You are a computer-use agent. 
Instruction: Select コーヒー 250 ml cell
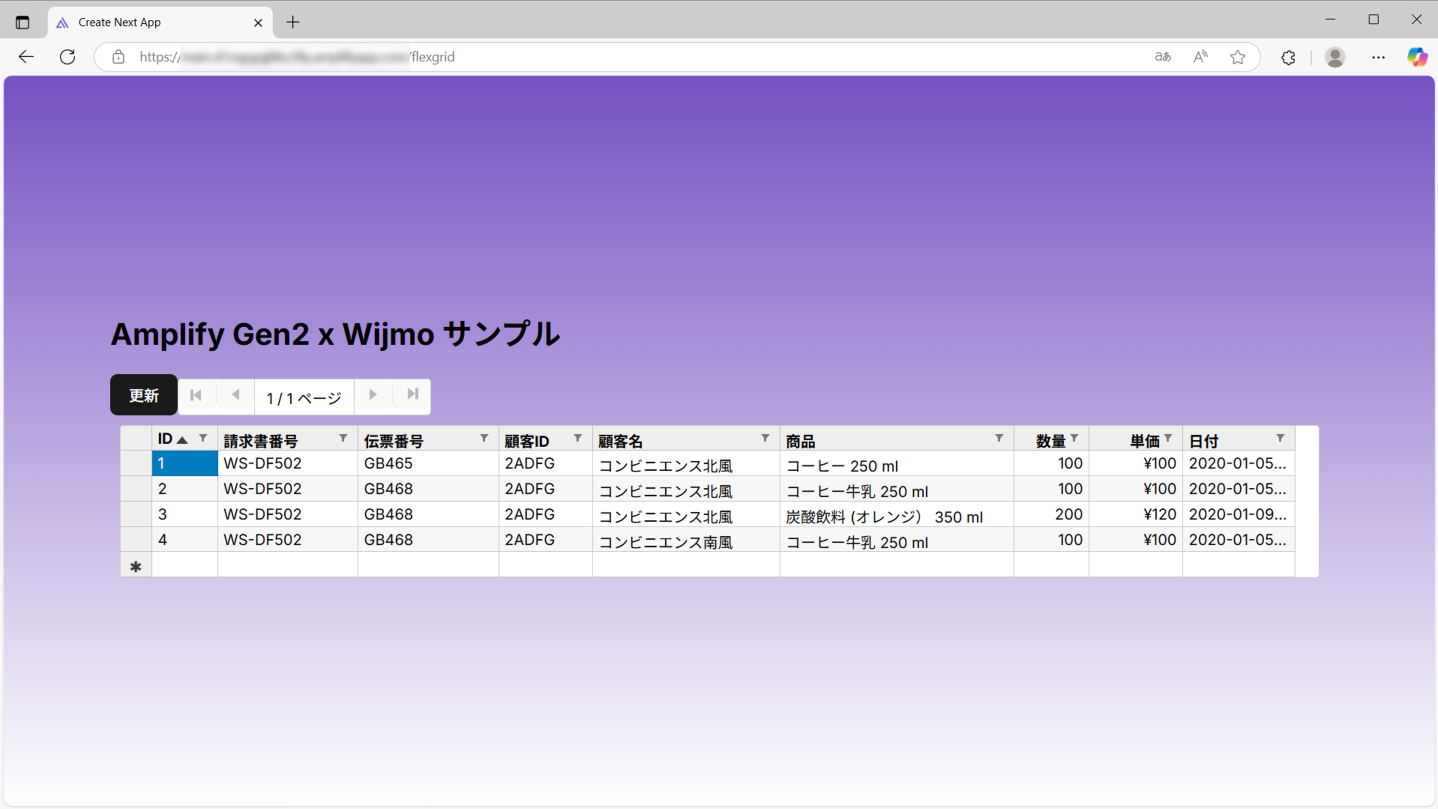(x=896, y=464)
